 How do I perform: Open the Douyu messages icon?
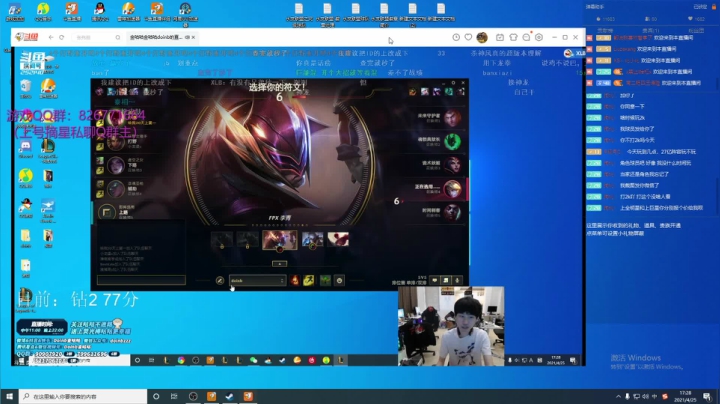(526, 37)
